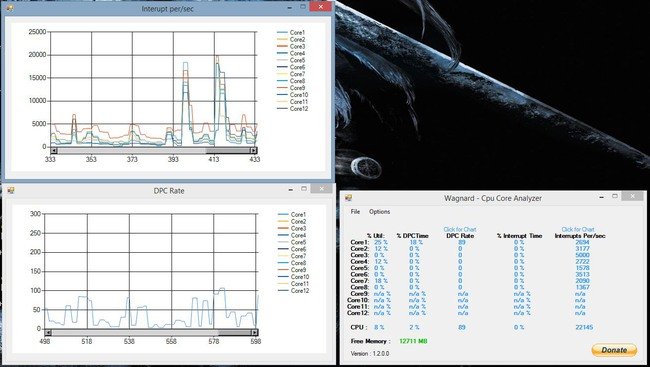Open the File menu in Cpu Core Analyzer
This screenshot has height=367, width=650.
(x=355, y=211)
